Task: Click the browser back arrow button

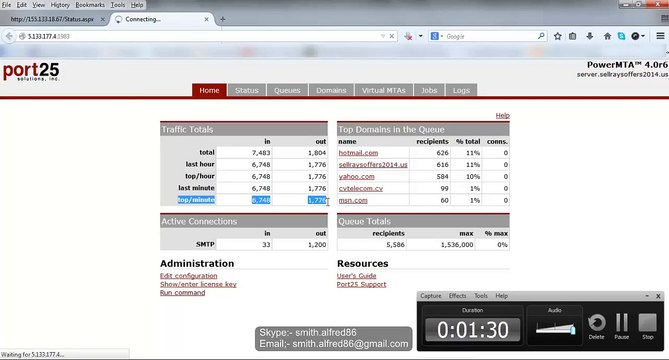Action: [9, 36]
